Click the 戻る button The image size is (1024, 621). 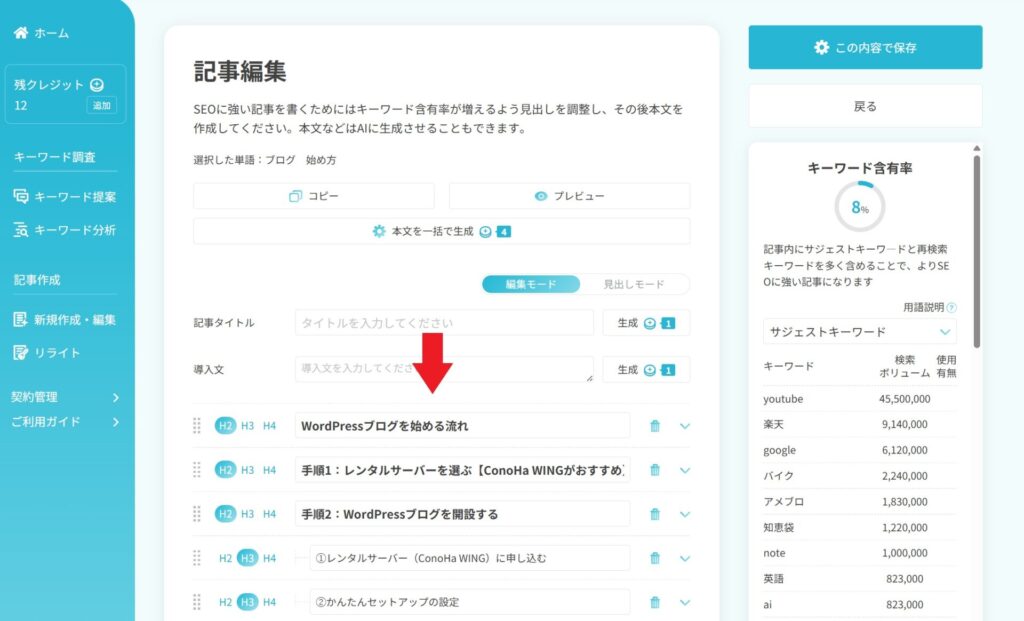pos(864,105)
